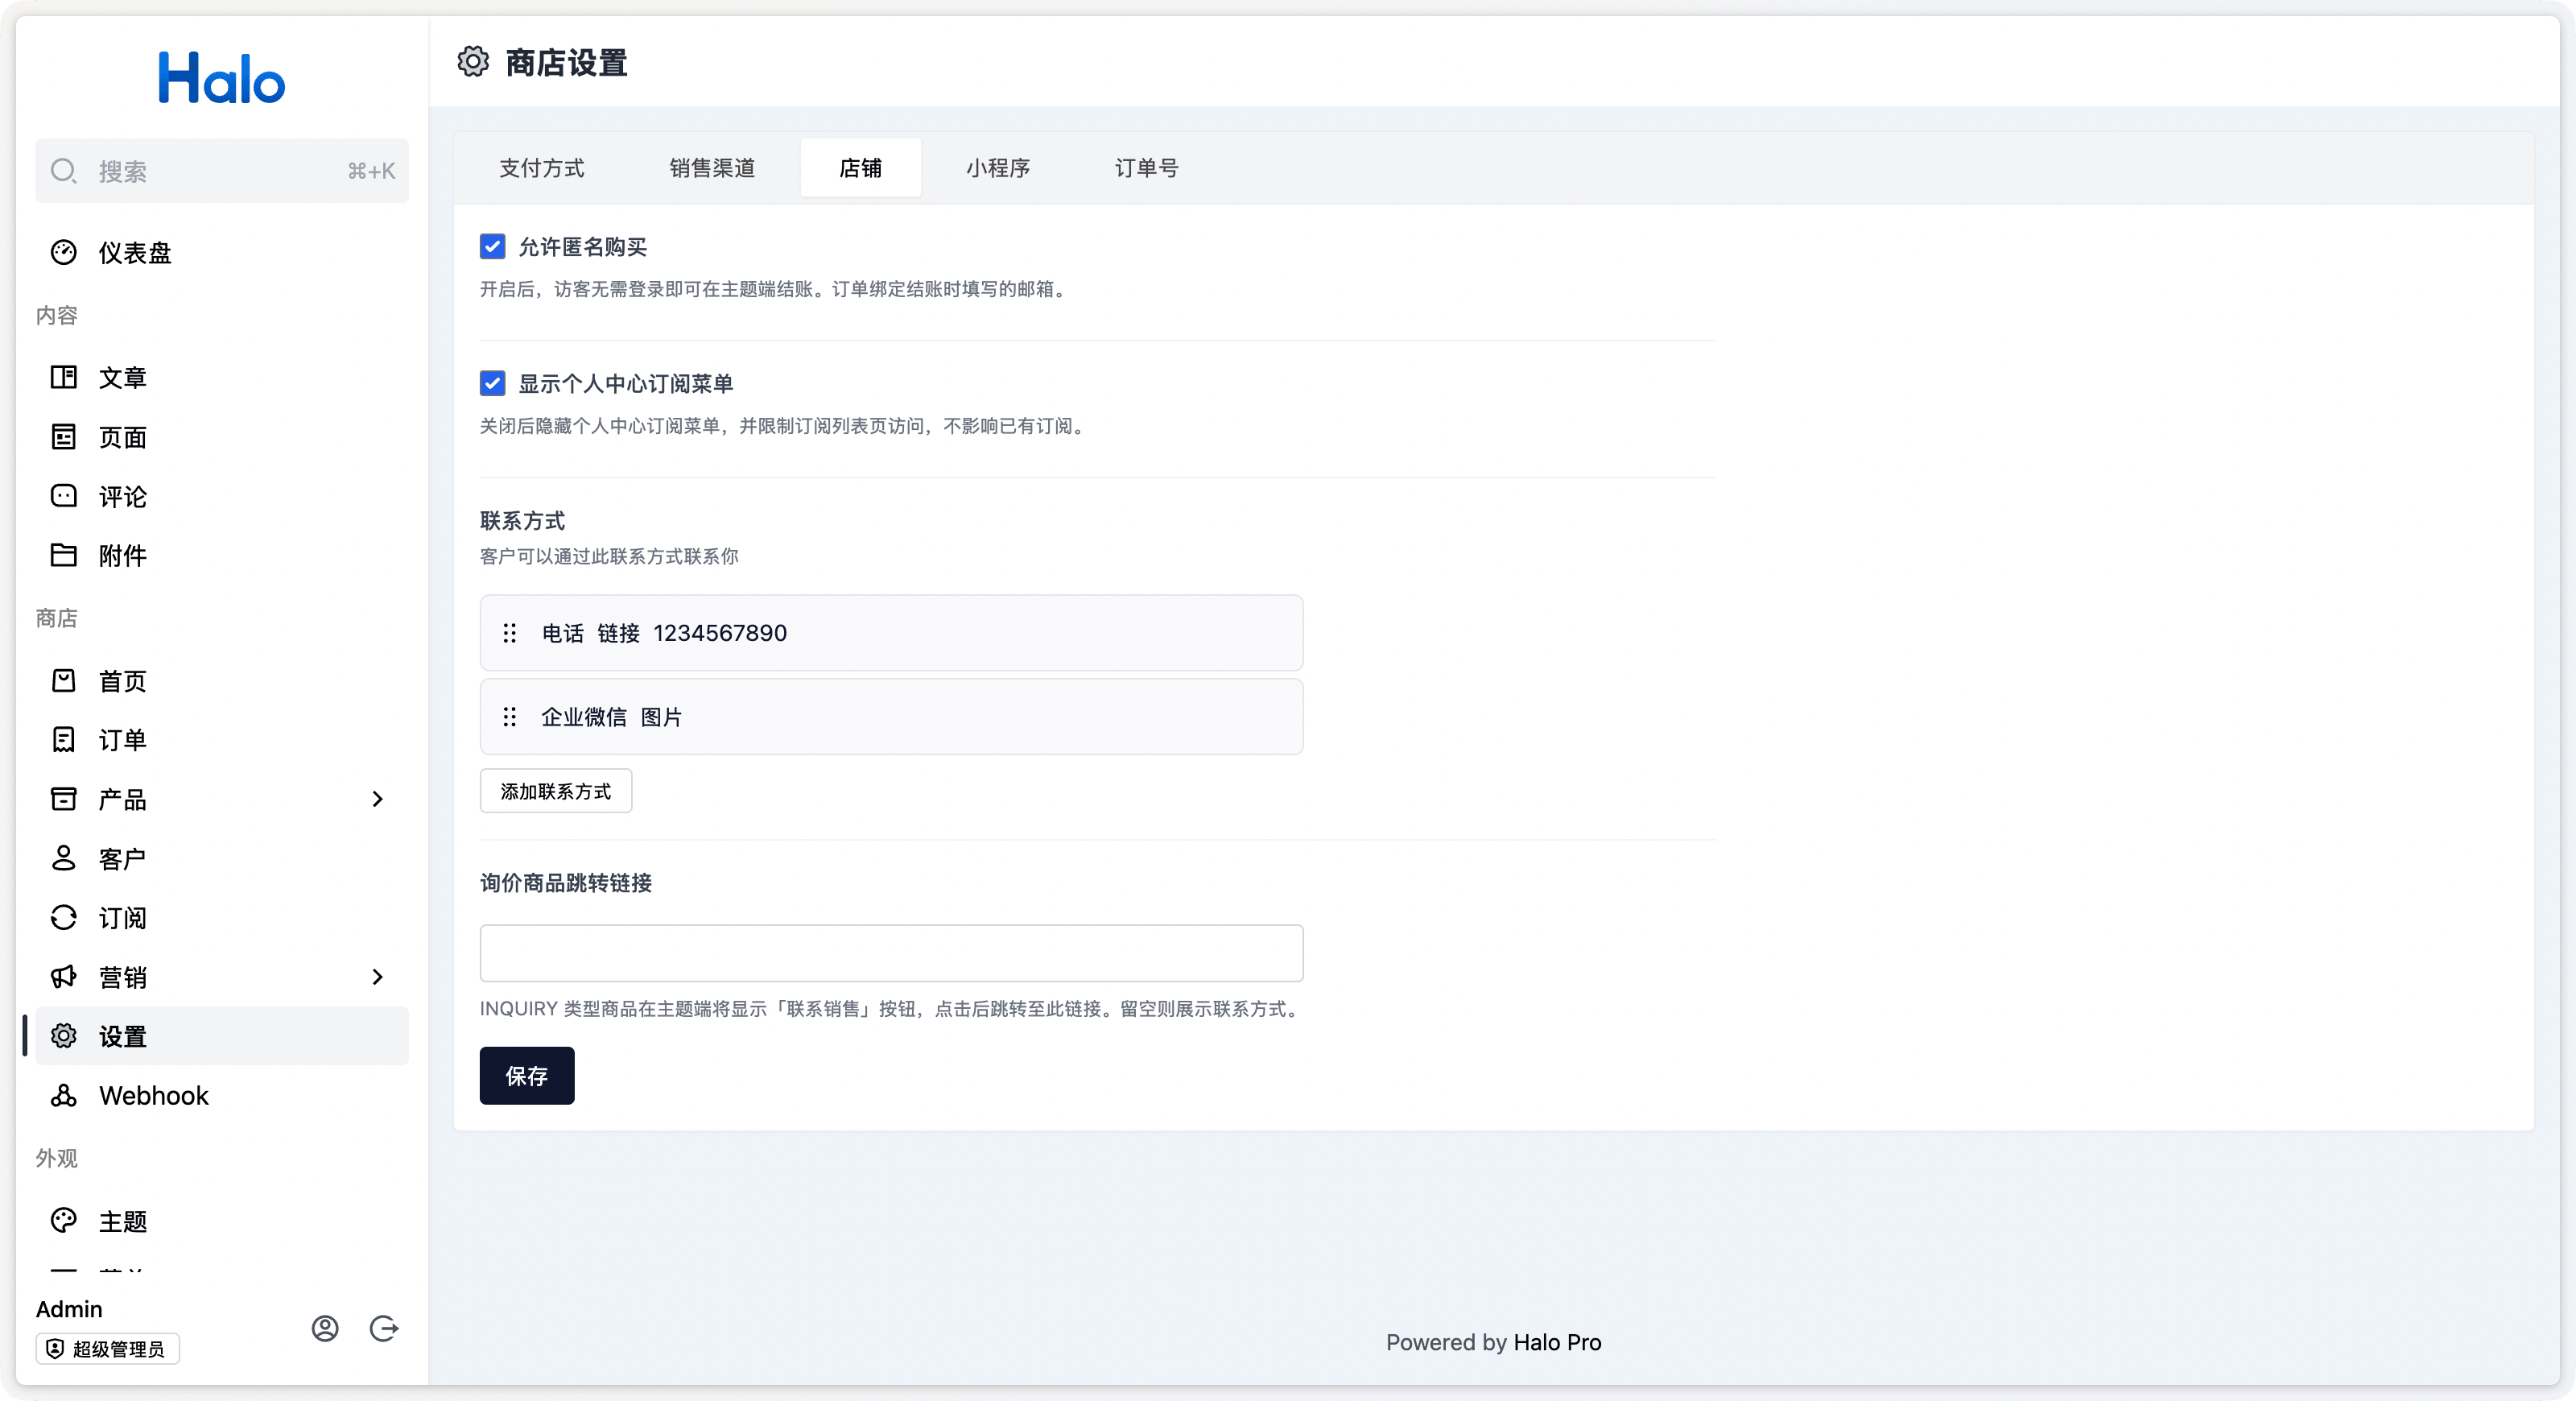2576x1401 pixels.
Task: Go to shop Home (首页) icon
Action: click(64, 681)
